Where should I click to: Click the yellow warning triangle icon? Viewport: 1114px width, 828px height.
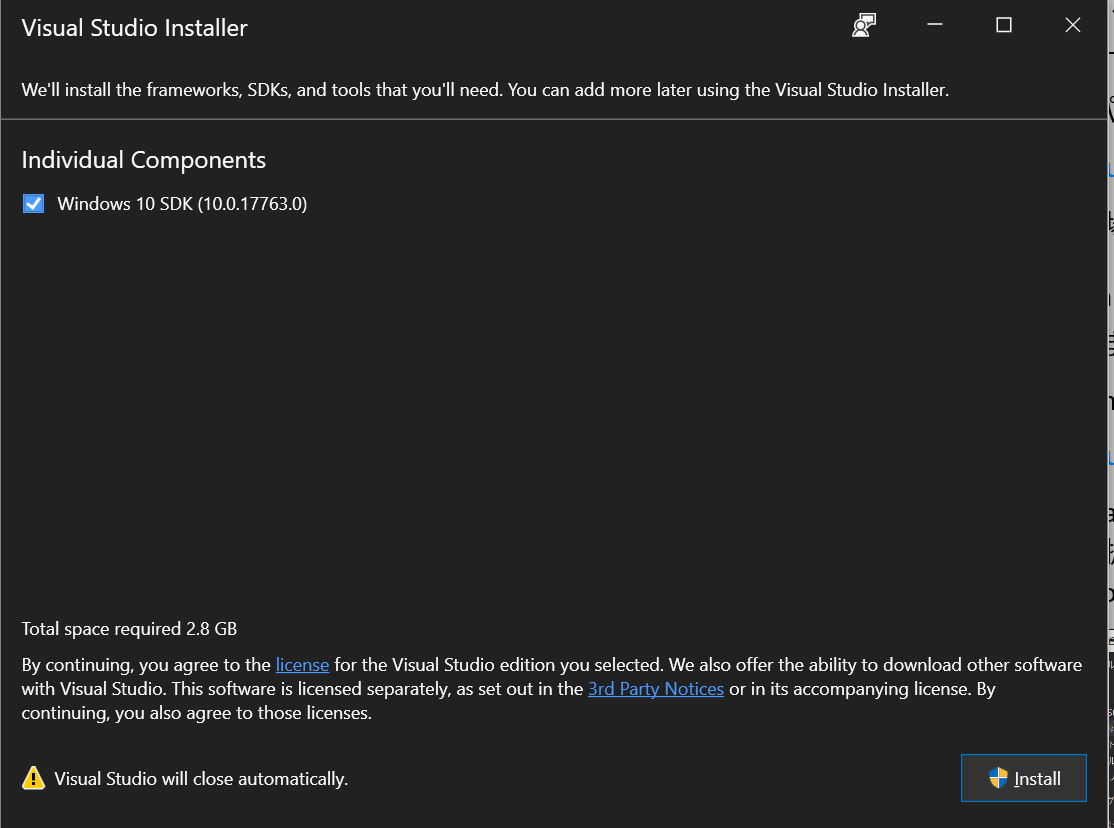coord(33,778)
